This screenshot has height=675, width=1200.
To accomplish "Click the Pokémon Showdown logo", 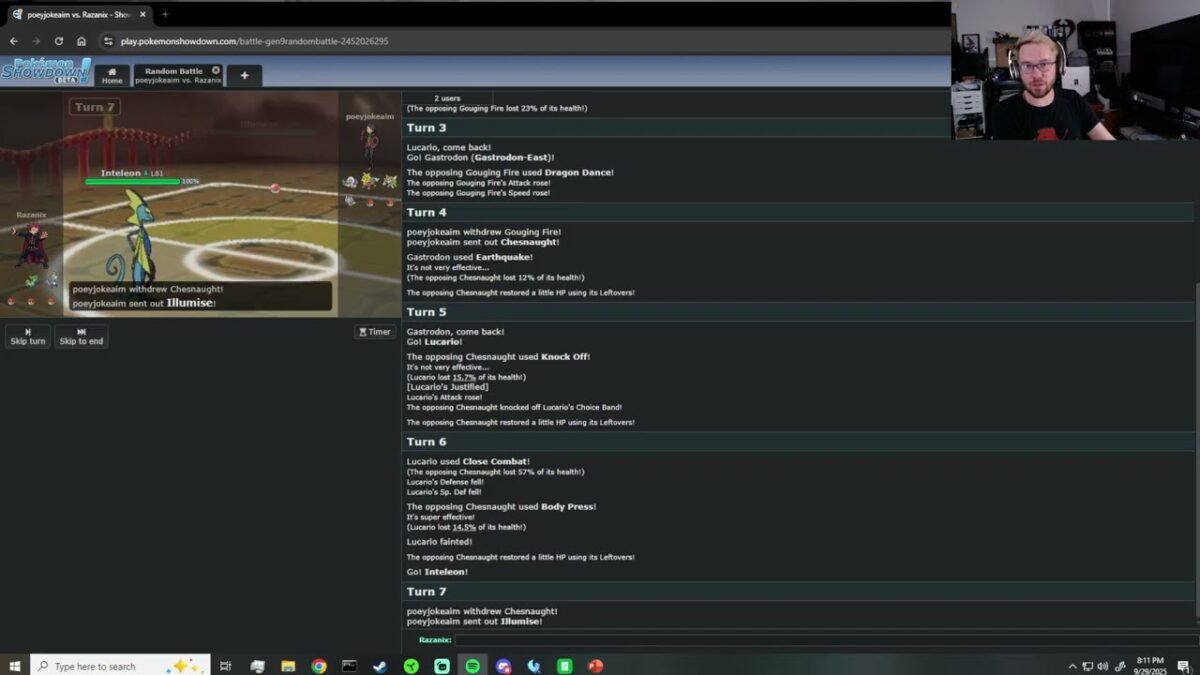I will 46,71.
